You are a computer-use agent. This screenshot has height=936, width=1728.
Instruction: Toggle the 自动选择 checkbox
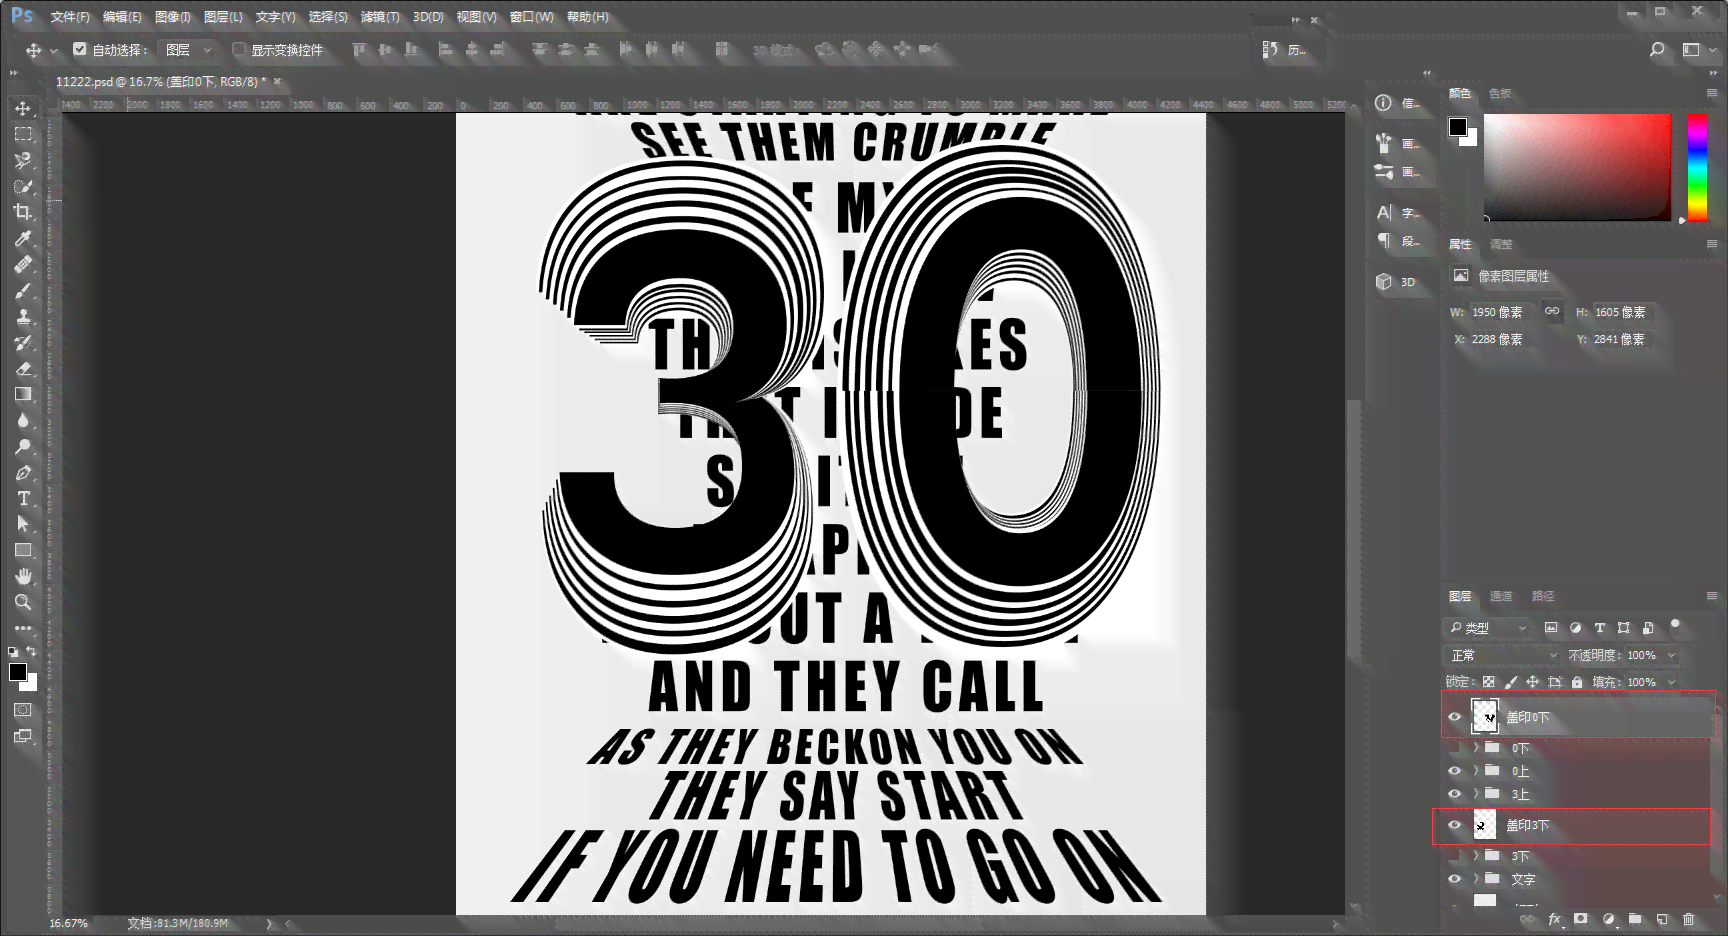(x=80, y=49)
